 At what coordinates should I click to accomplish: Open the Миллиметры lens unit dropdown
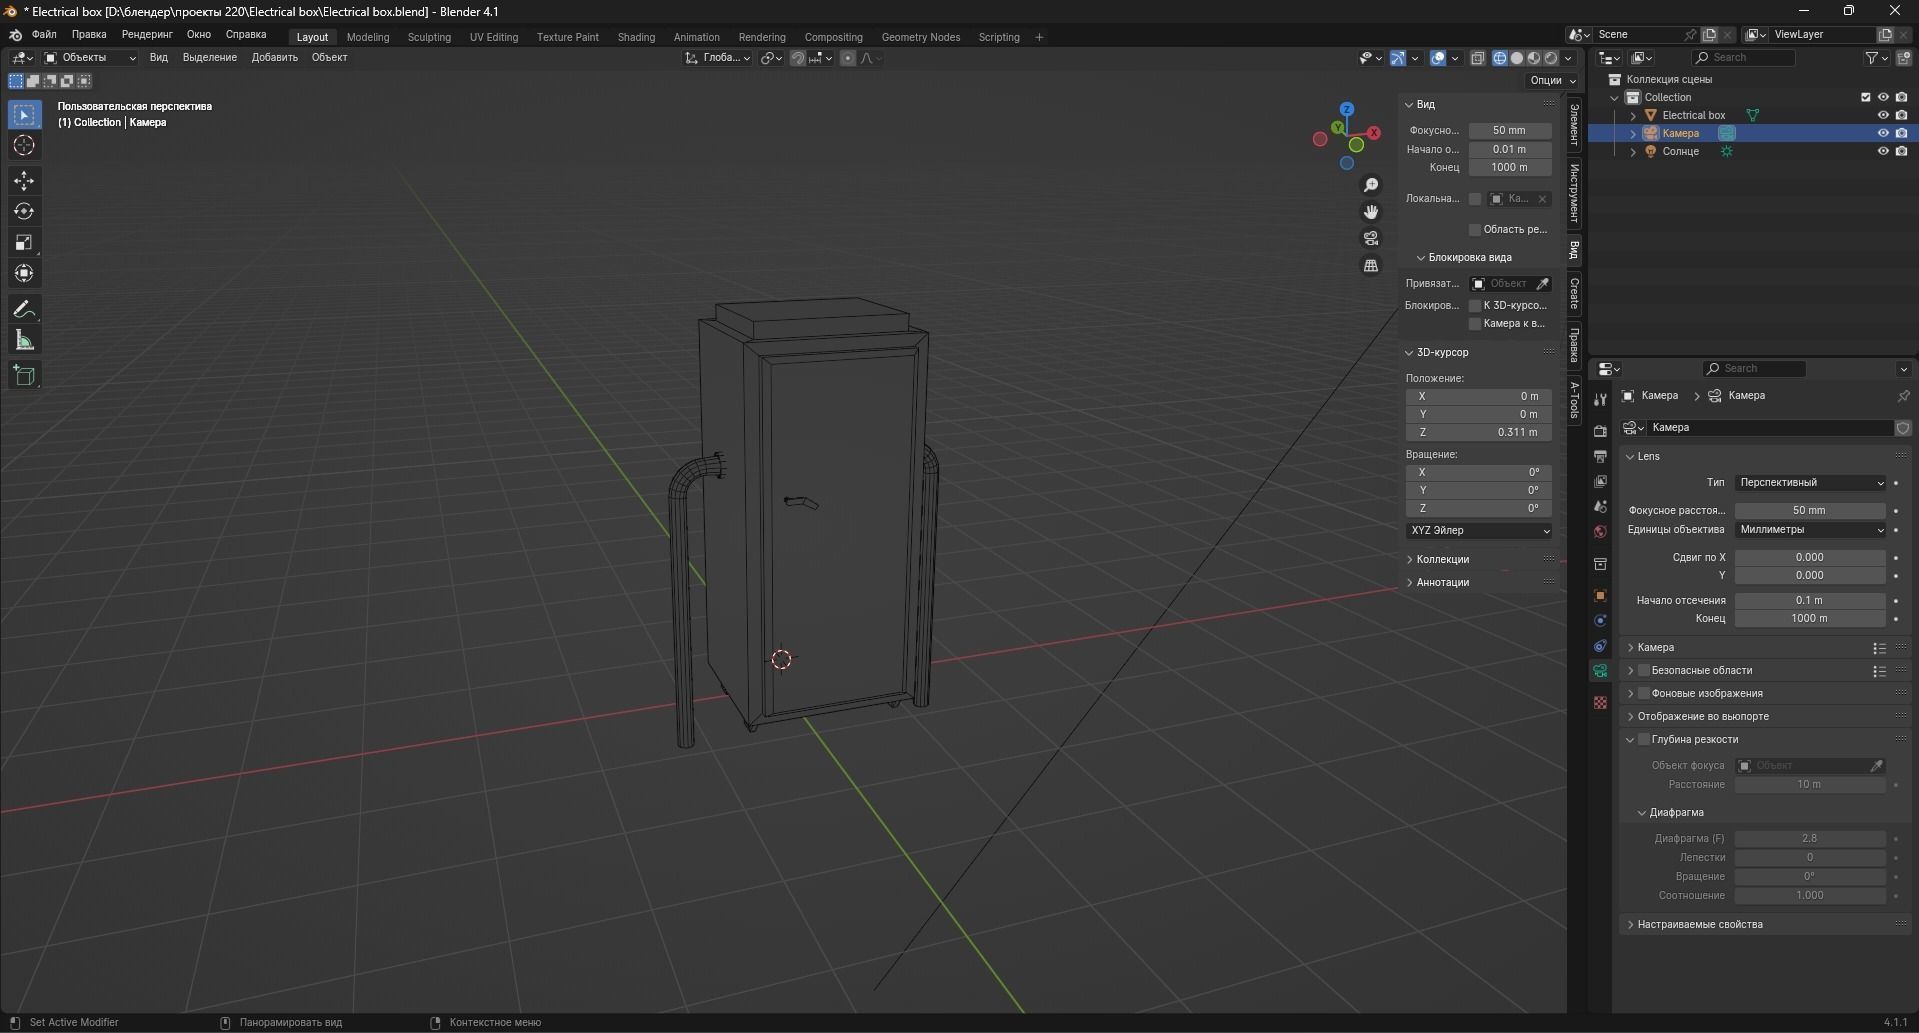click(x=1810, y=529)
